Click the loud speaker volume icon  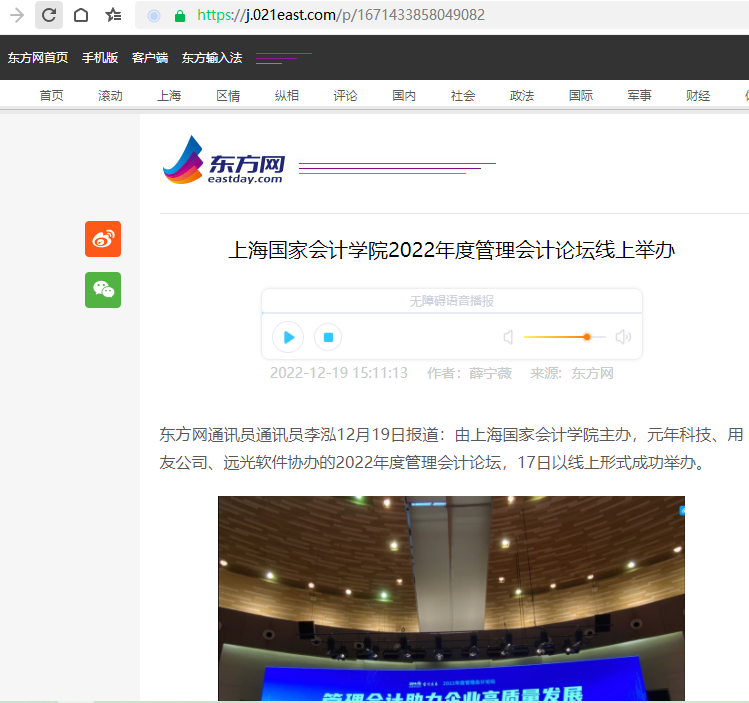pos(623,337)
